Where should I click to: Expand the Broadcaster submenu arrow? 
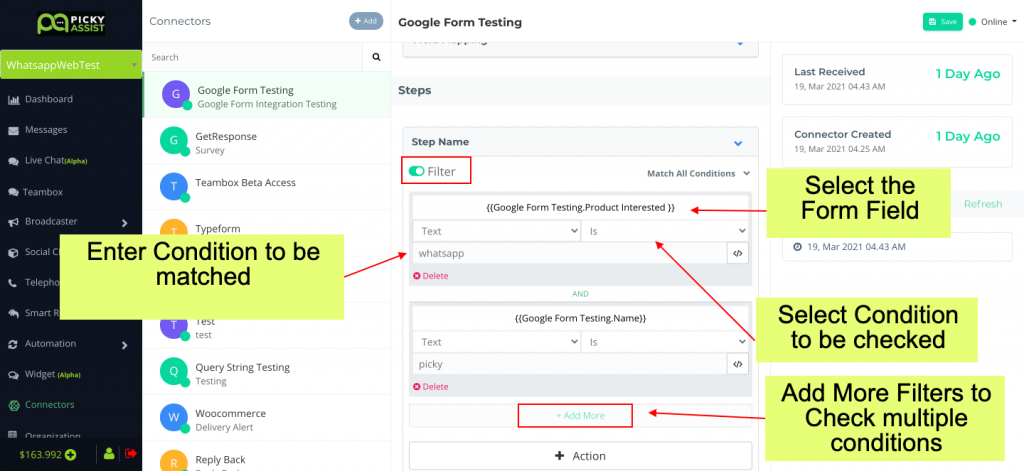tap(125, 223)
